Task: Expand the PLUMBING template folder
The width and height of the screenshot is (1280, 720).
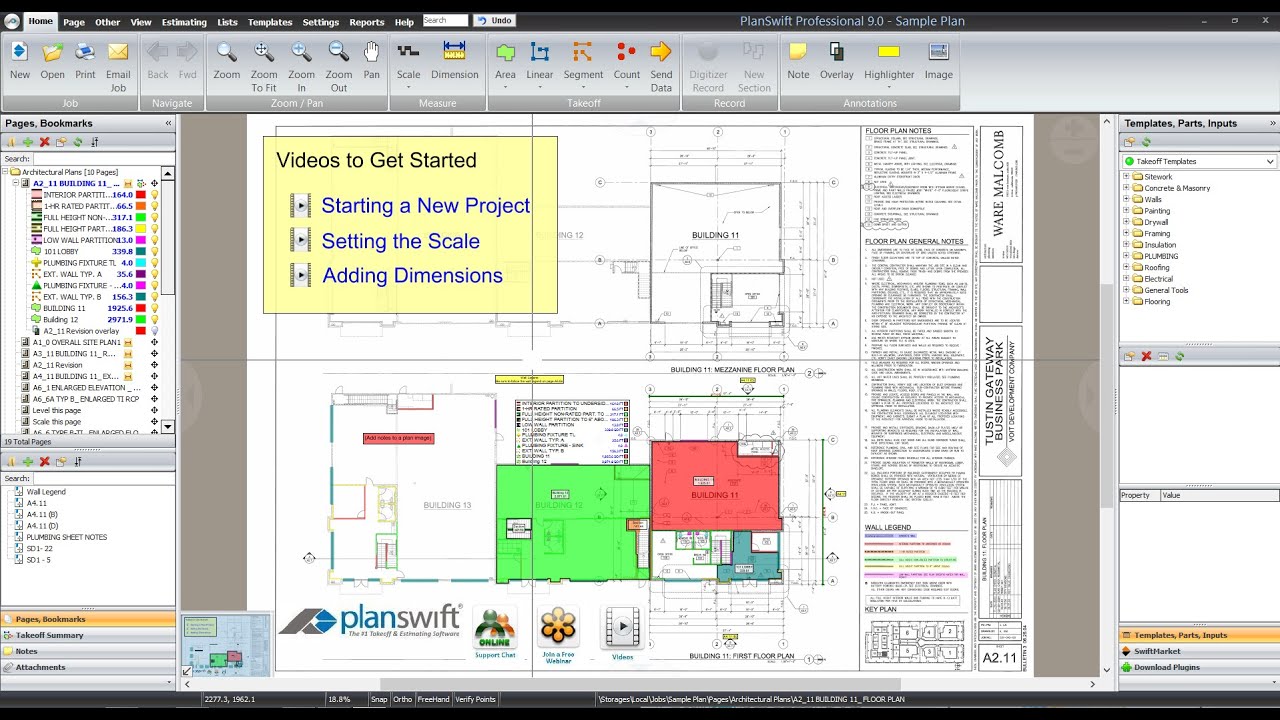Action: tap(1126, 256)
